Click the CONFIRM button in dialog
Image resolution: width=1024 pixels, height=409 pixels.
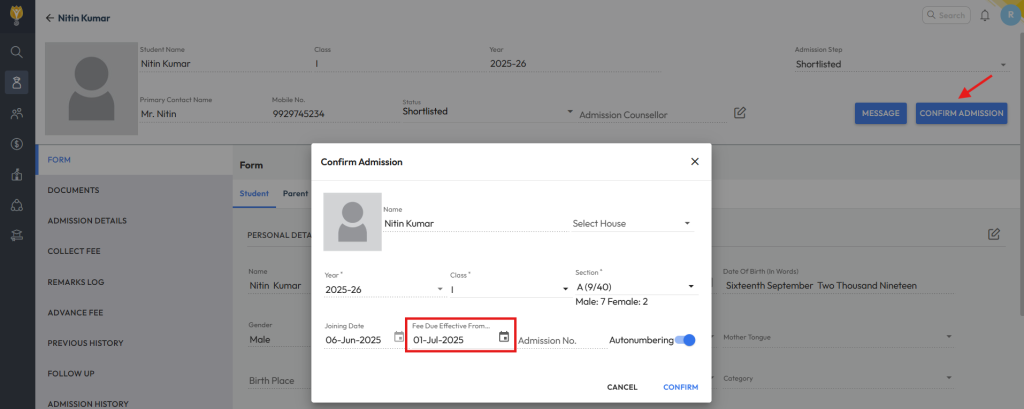(680, 387)
